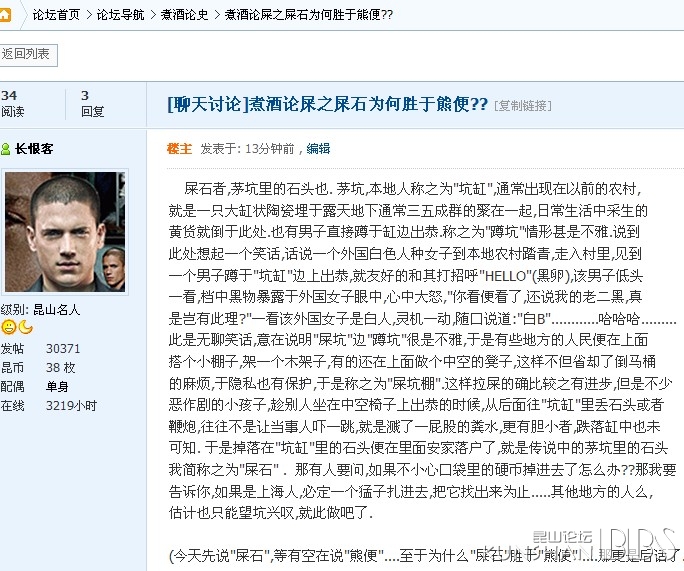Viewport: 684px width, 571px height.
Task: Open 论坛首页 breadcrumb link
Action: coord(56,15)
